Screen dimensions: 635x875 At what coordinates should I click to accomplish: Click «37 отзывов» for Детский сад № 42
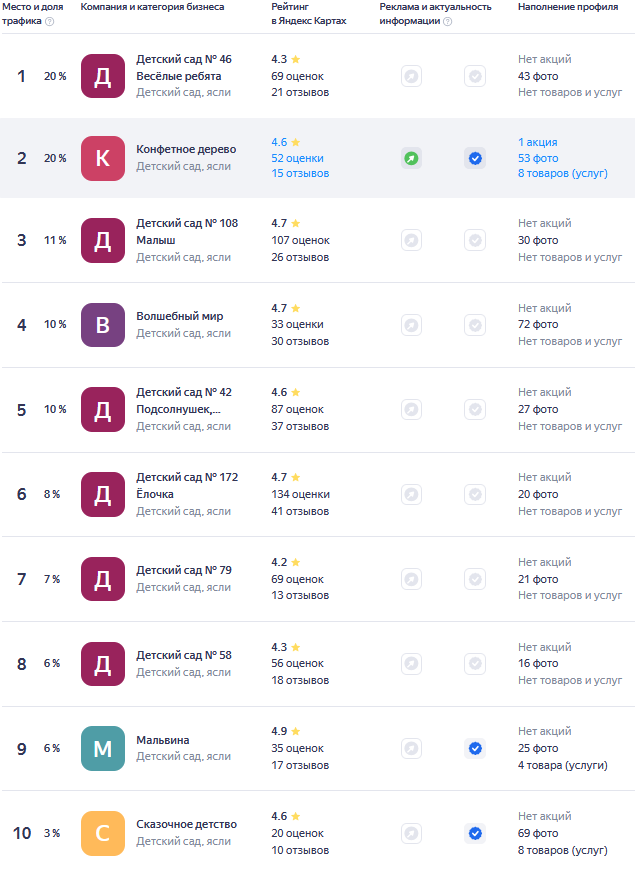point(300,426)
